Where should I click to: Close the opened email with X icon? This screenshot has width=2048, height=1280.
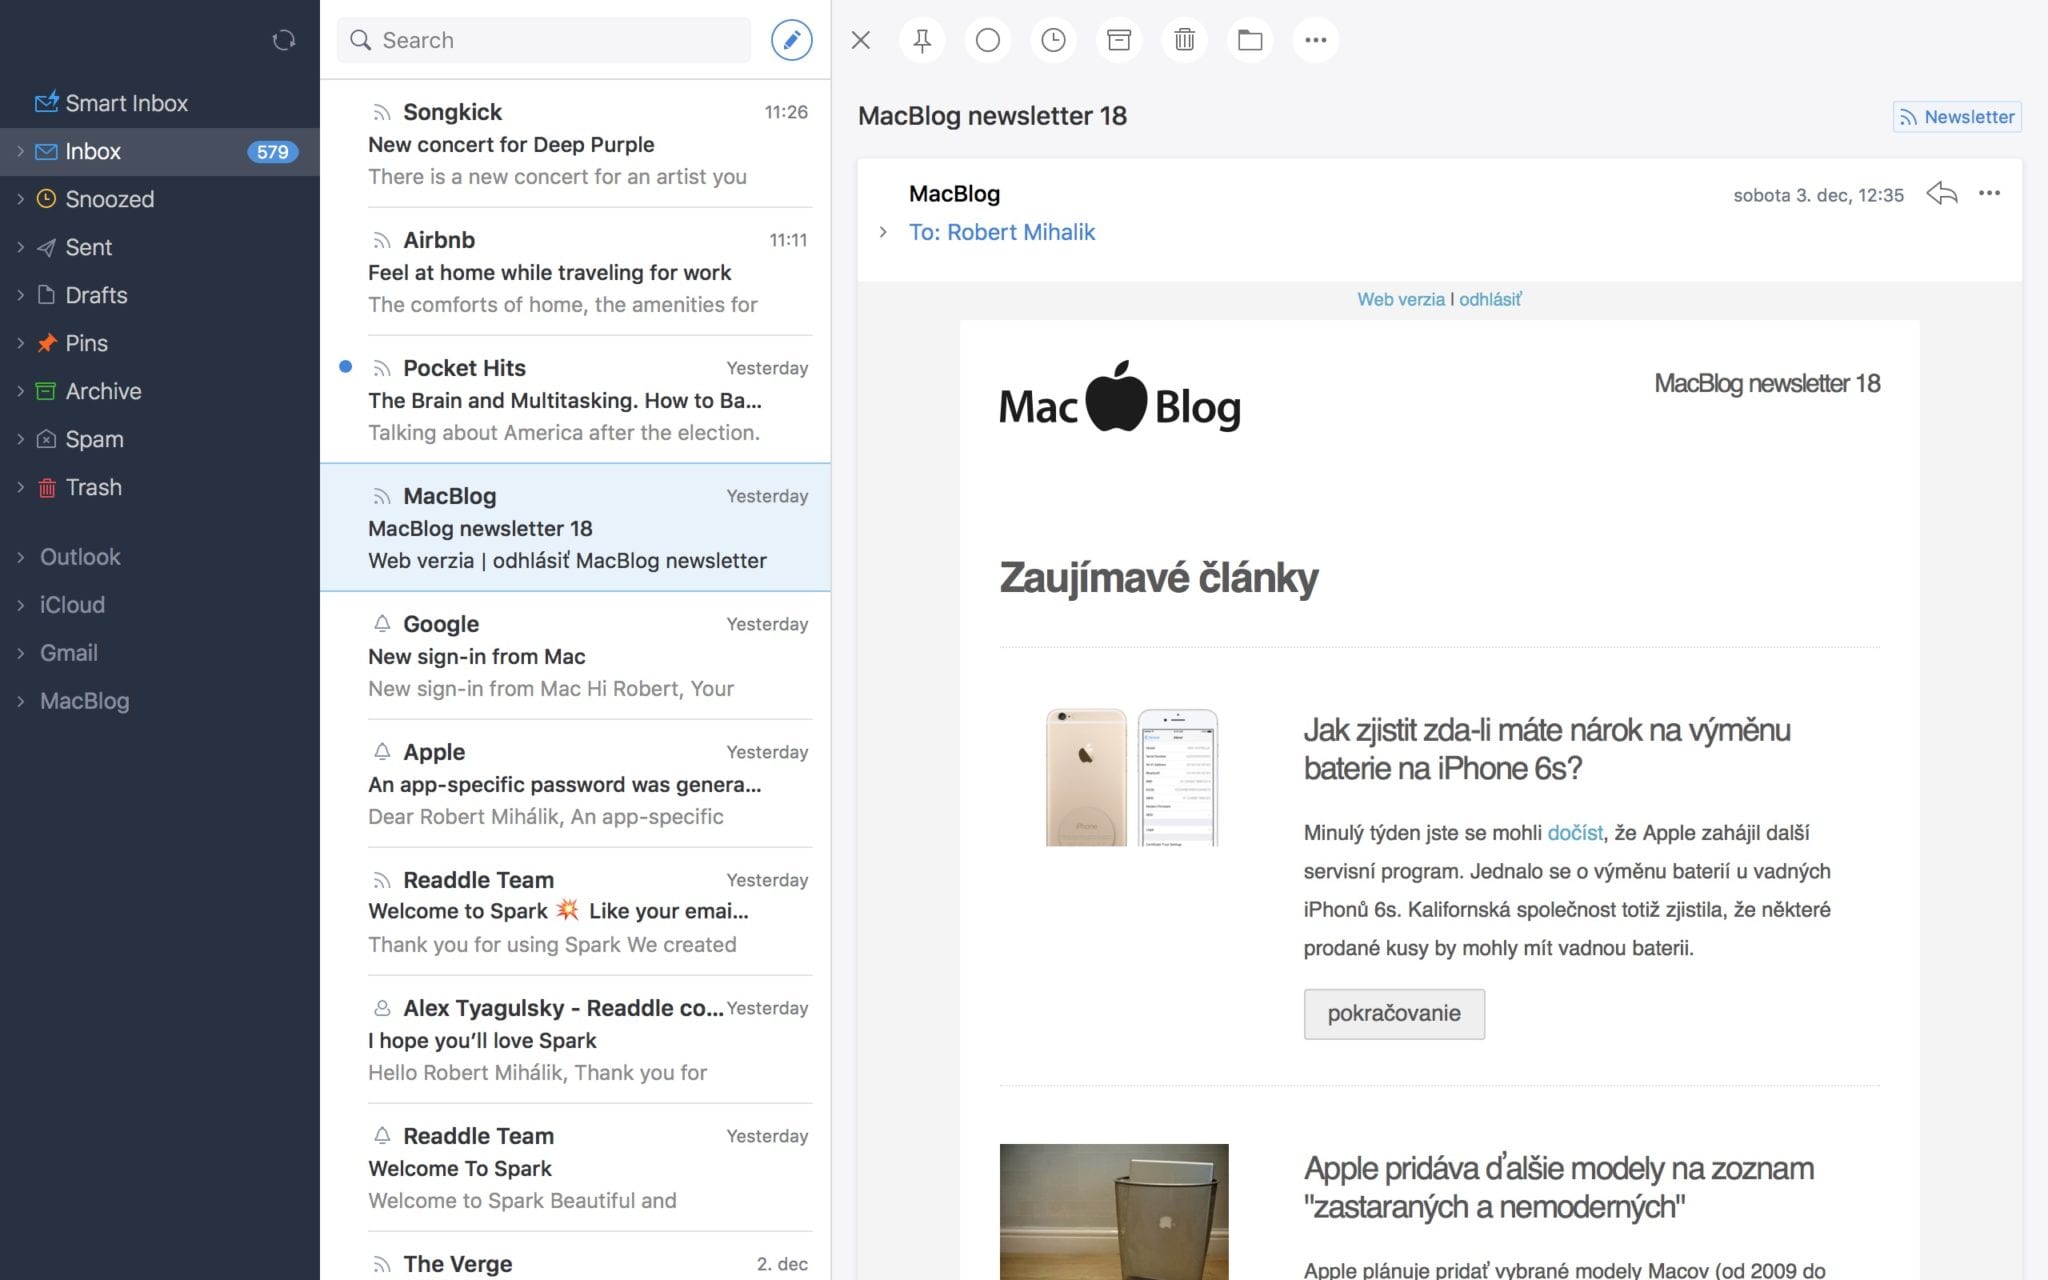[x=861, y=40]
